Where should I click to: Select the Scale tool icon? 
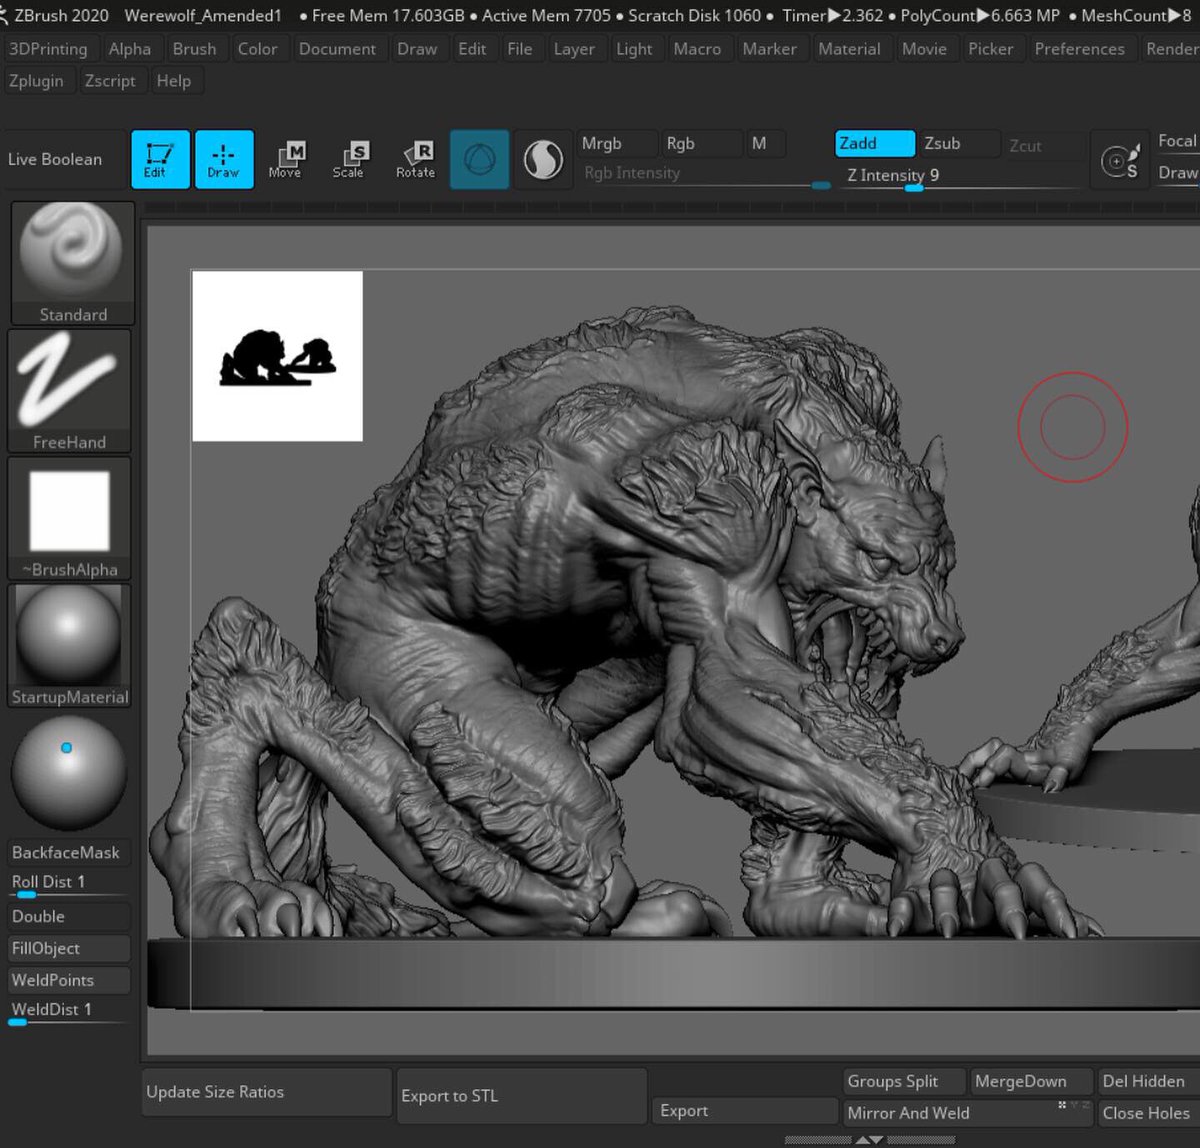(x=348, y=159)
